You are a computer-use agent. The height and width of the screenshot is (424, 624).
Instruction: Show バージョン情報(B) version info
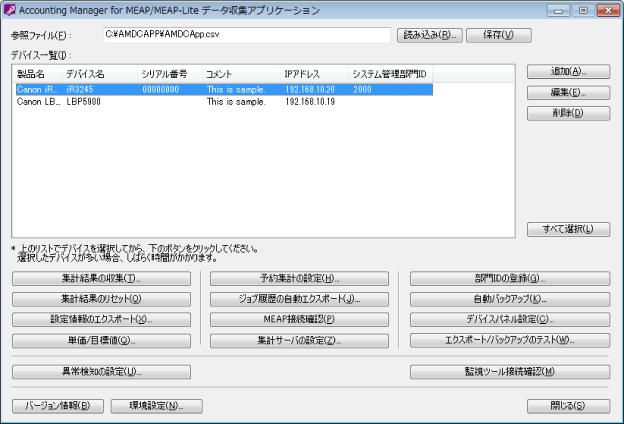click(x=57, y=406)
